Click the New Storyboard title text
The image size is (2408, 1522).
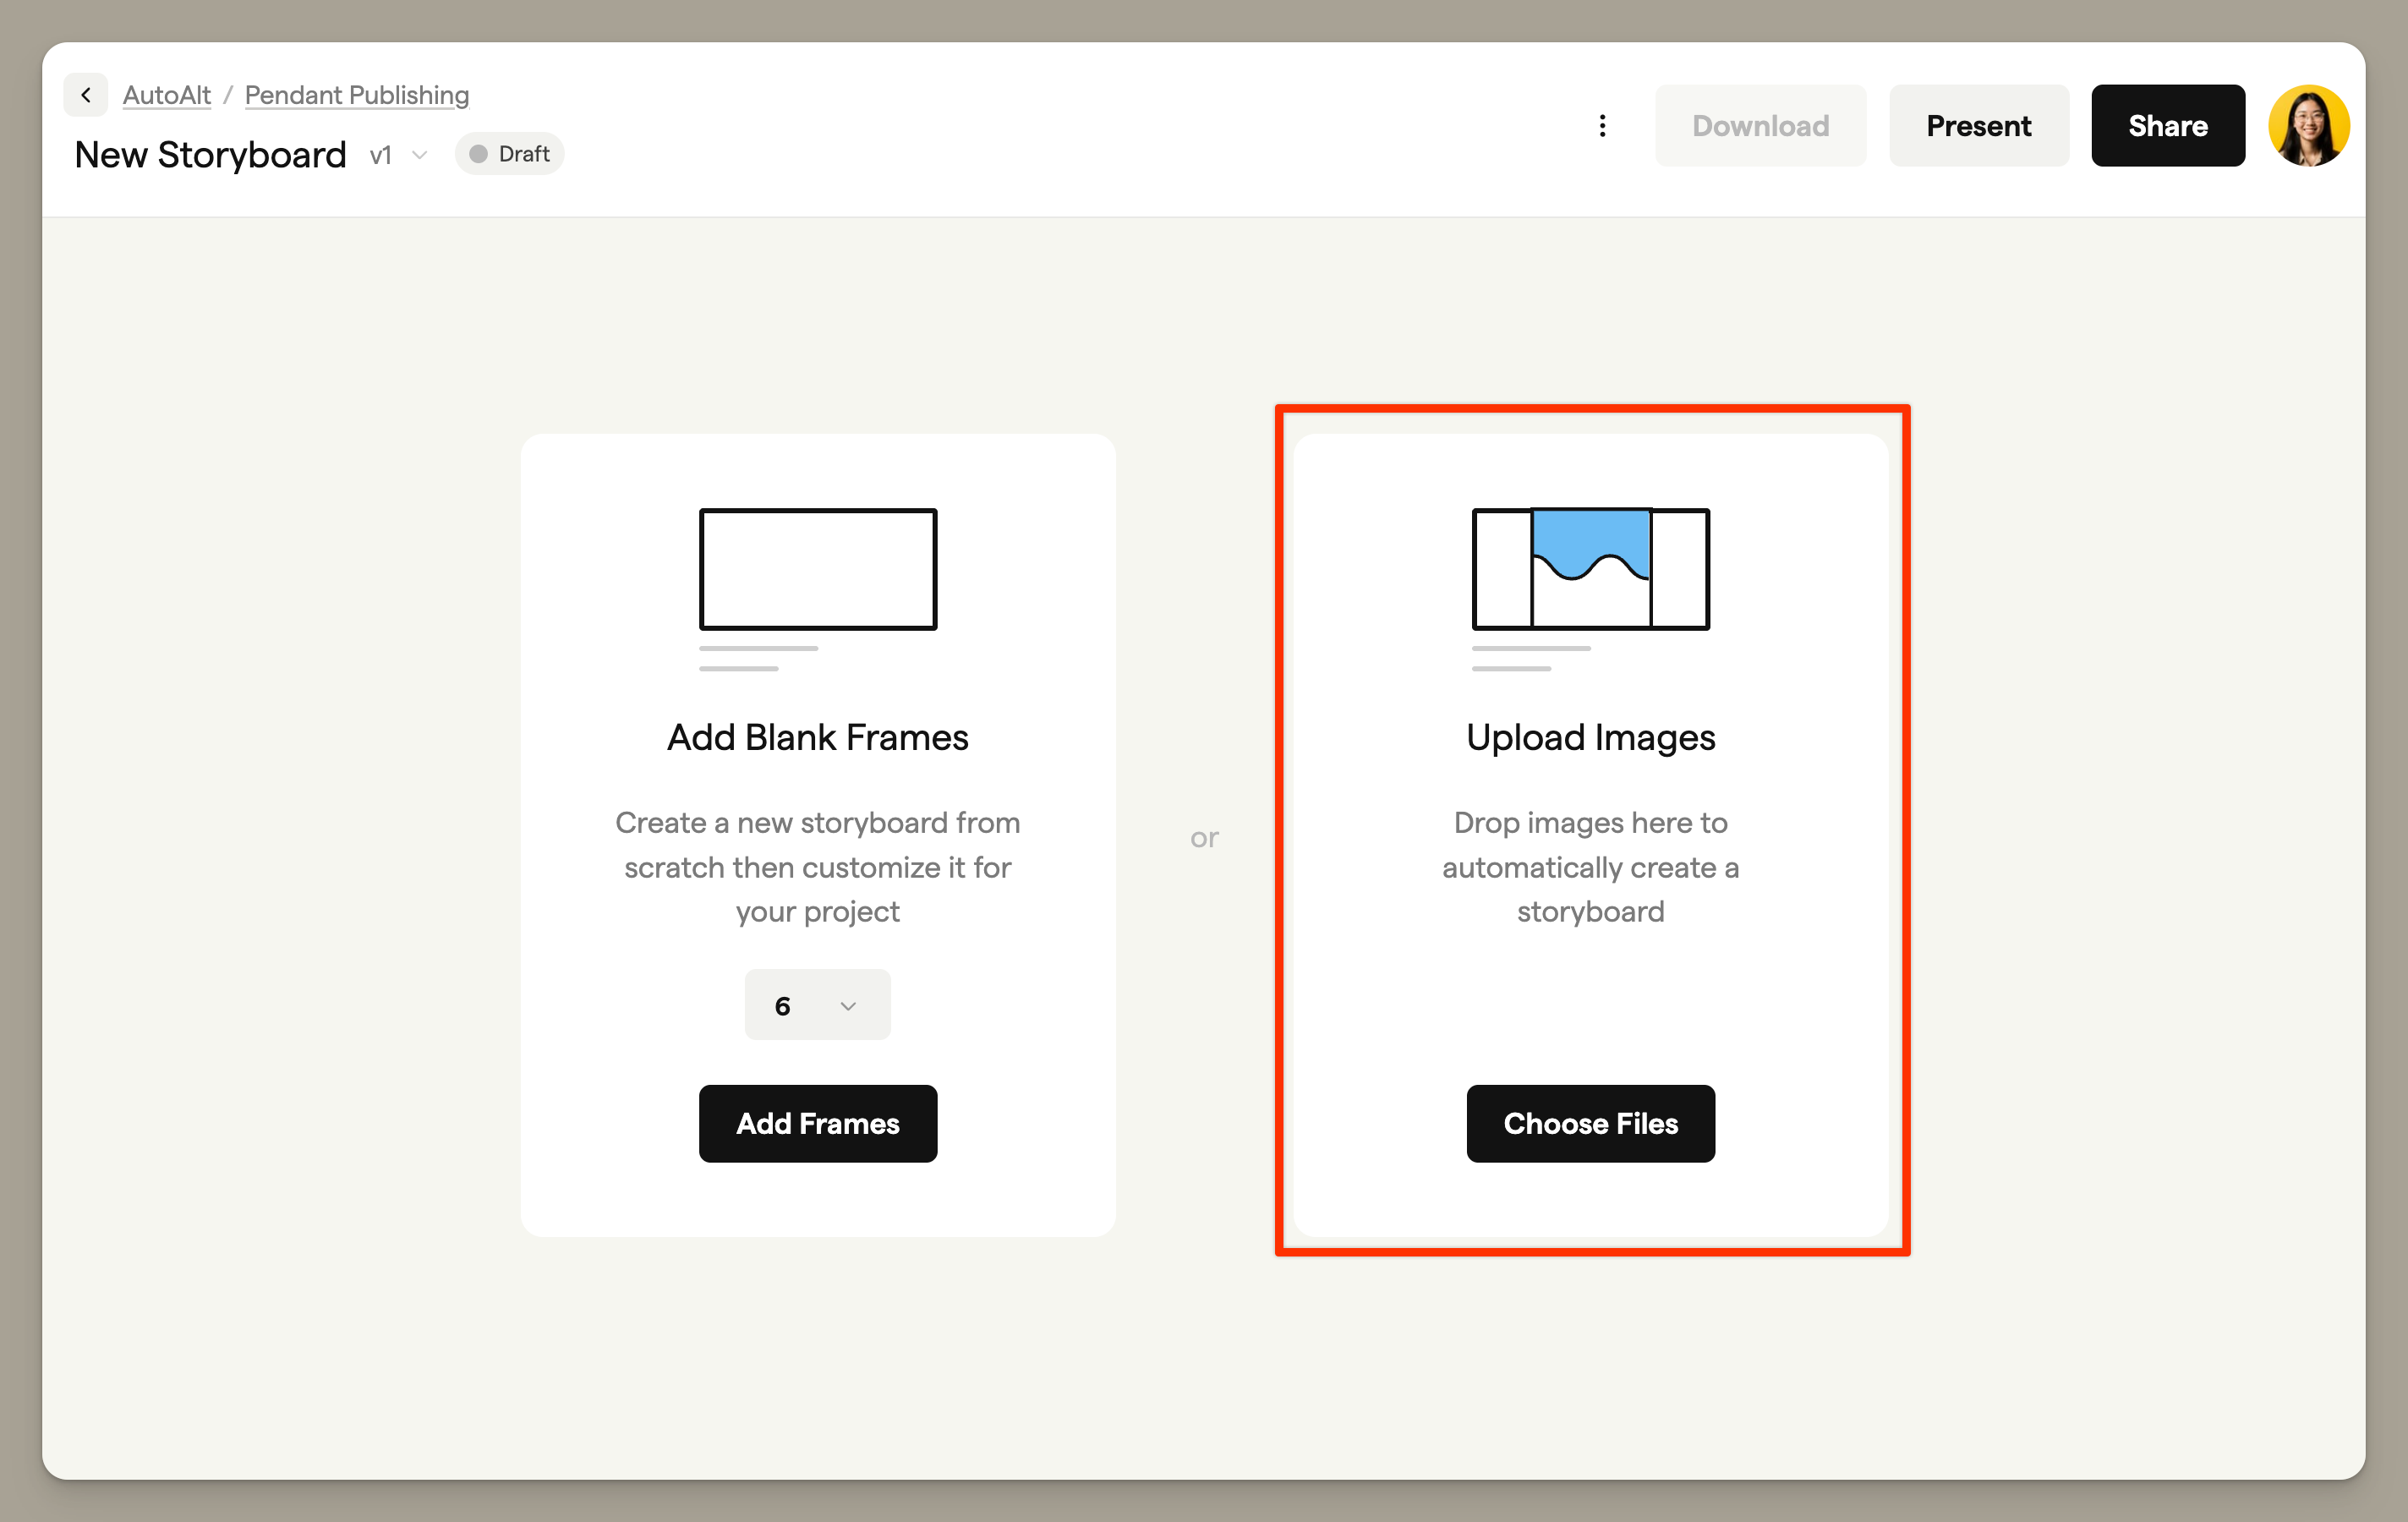[x=210, y=155]
